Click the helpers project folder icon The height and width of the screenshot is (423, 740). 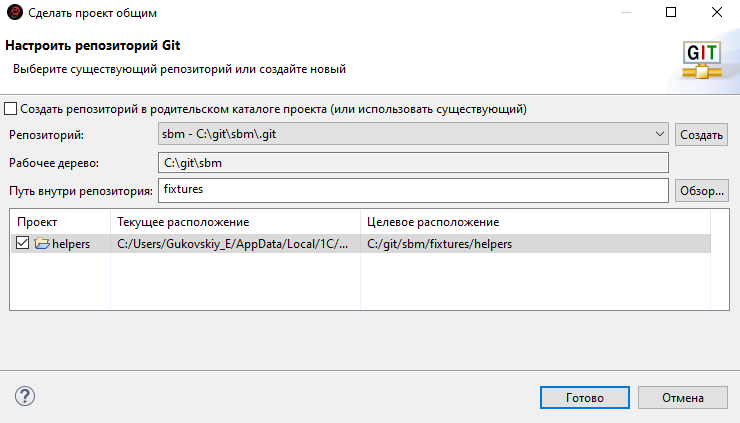(42, 244)
